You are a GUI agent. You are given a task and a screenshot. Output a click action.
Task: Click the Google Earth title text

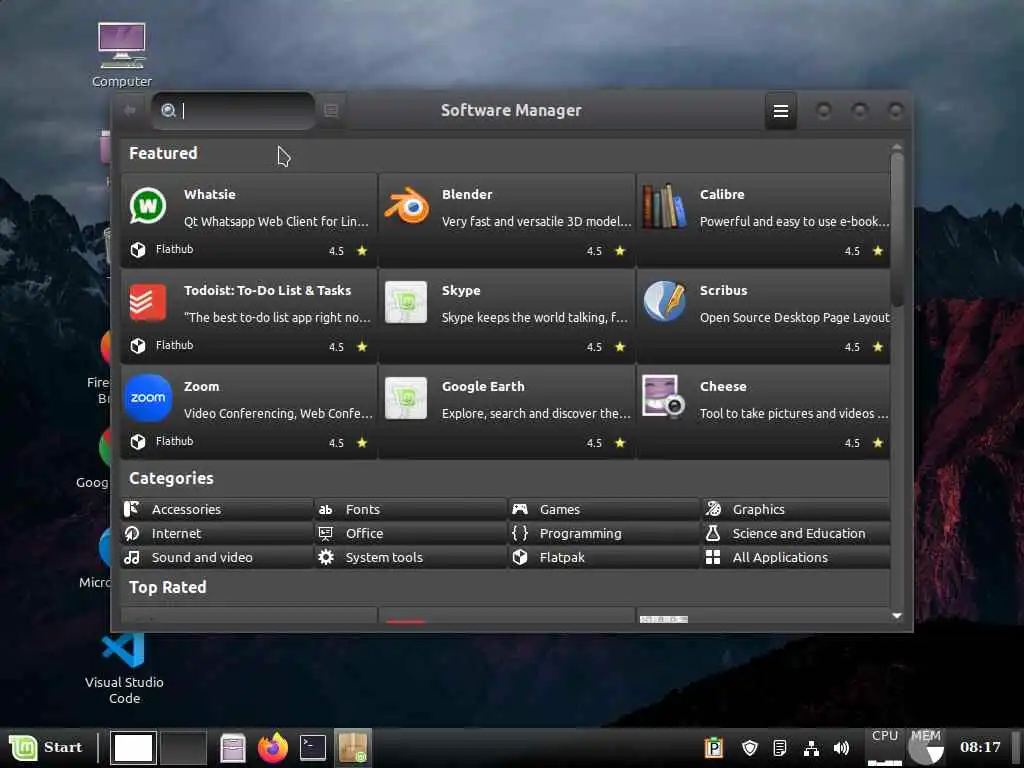click(x=483, y=386)
